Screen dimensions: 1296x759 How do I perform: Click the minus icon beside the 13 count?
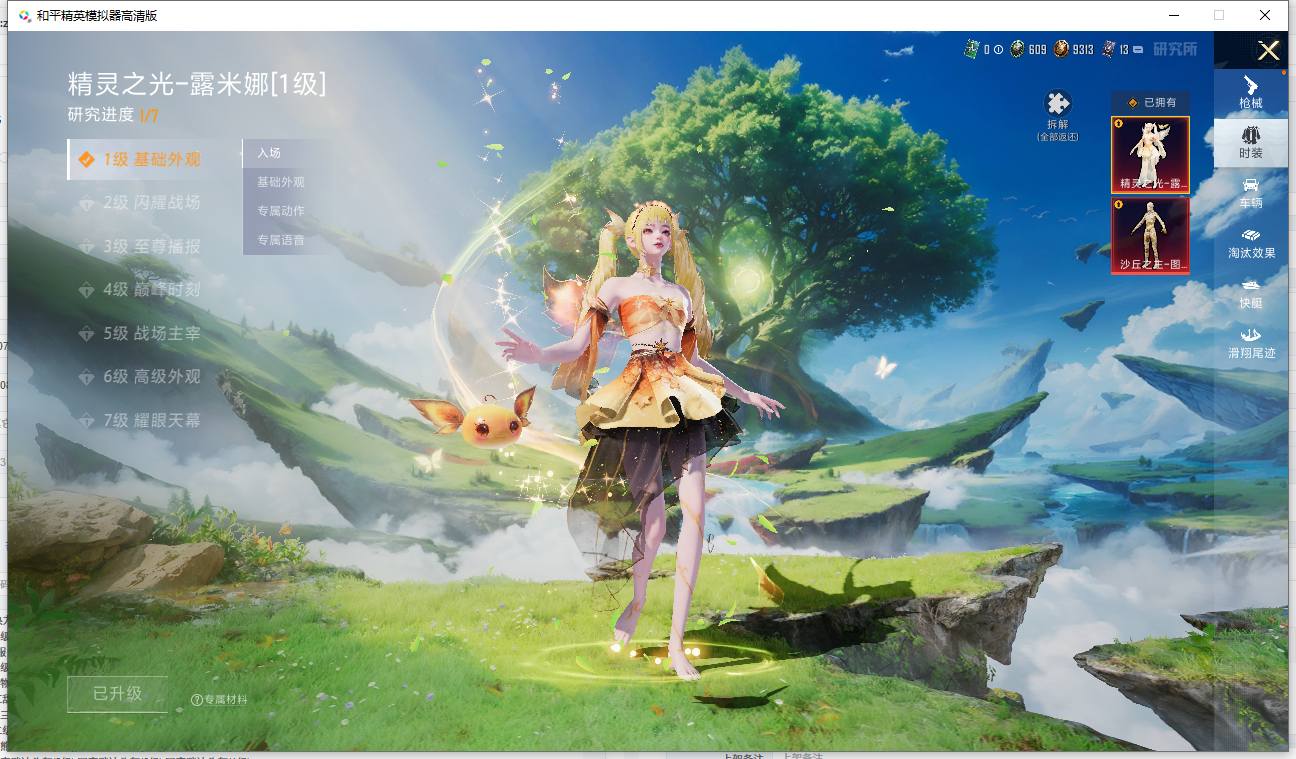point(1137,49)
